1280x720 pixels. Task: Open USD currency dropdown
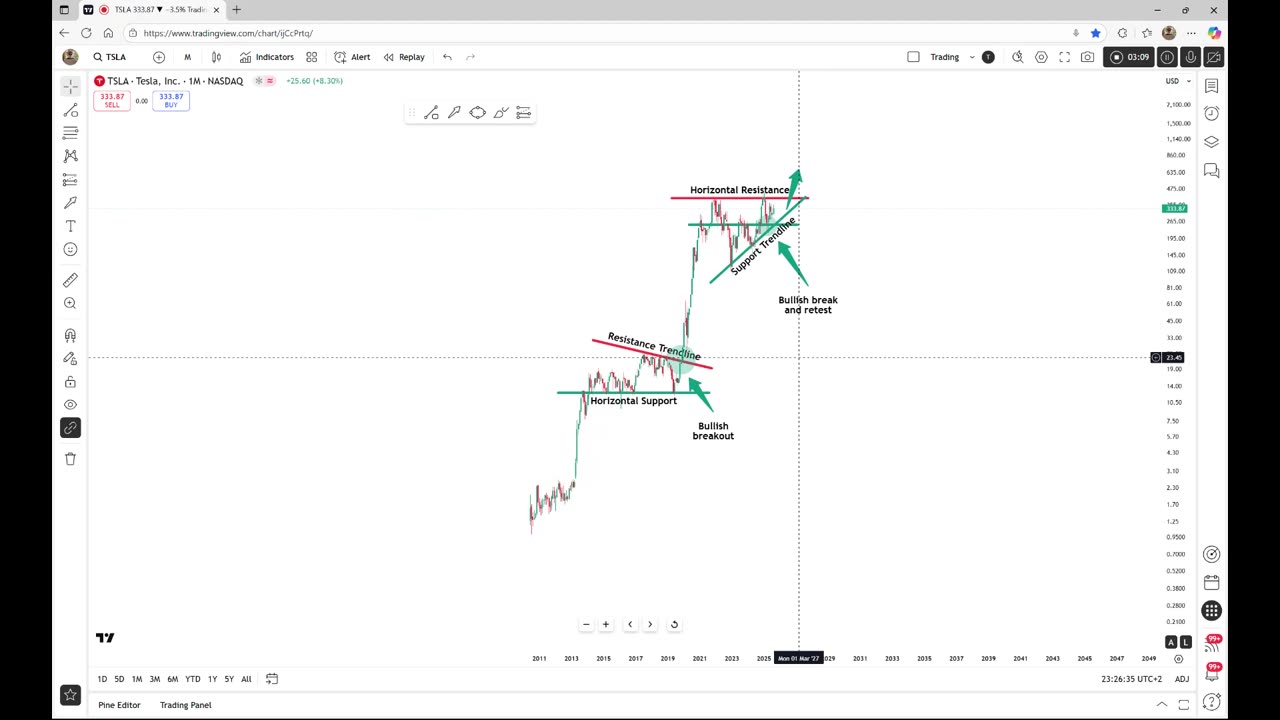click(x=1177, y=81)
